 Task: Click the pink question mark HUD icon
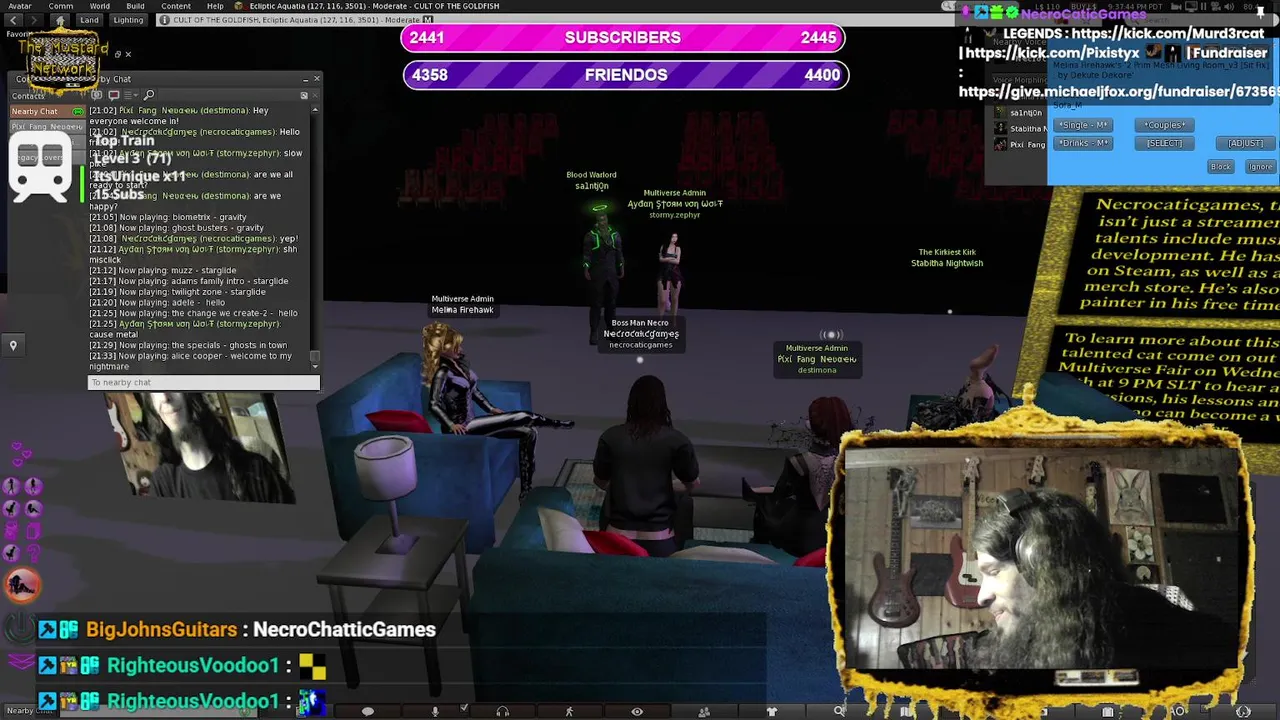point(33,552)
